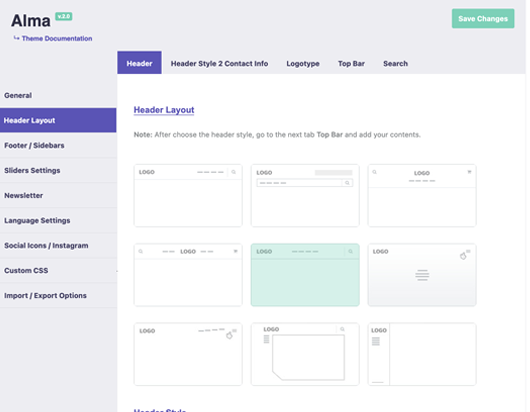Switch to the Top Bar tab

pyautogui.click(x=351, y=64)
